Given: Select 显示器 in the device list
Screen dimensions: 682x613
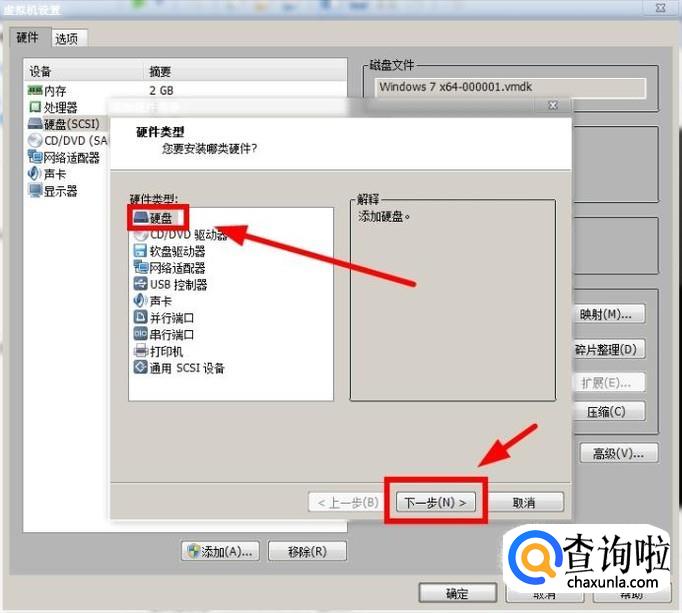Looking at the screenshot, I should 60,191.
